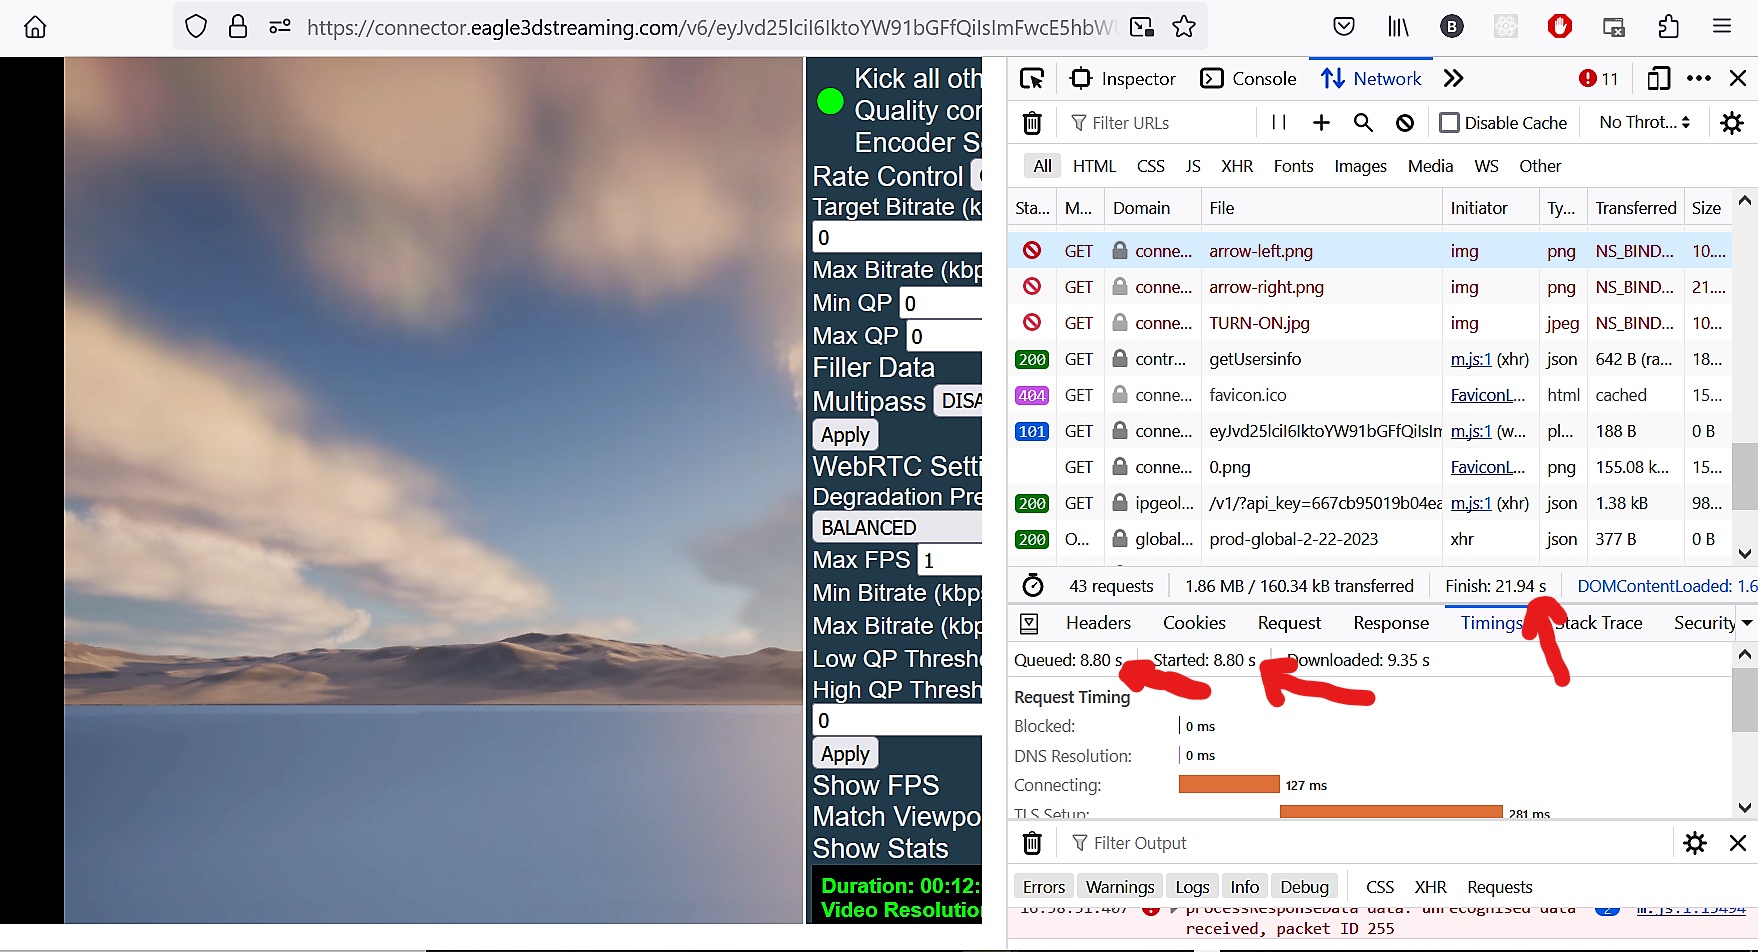Open the Degradation Preference BALANCED dropdown
The image size is (1758, 952).
[897, 528]
